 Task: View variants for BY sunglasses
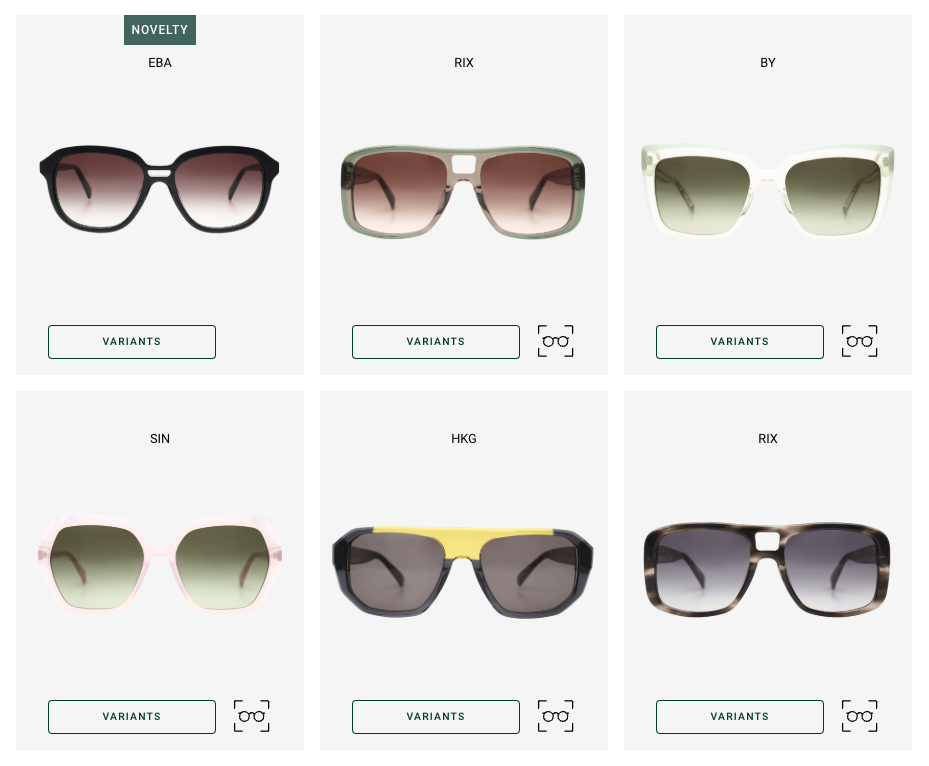[x=739, y=342]
